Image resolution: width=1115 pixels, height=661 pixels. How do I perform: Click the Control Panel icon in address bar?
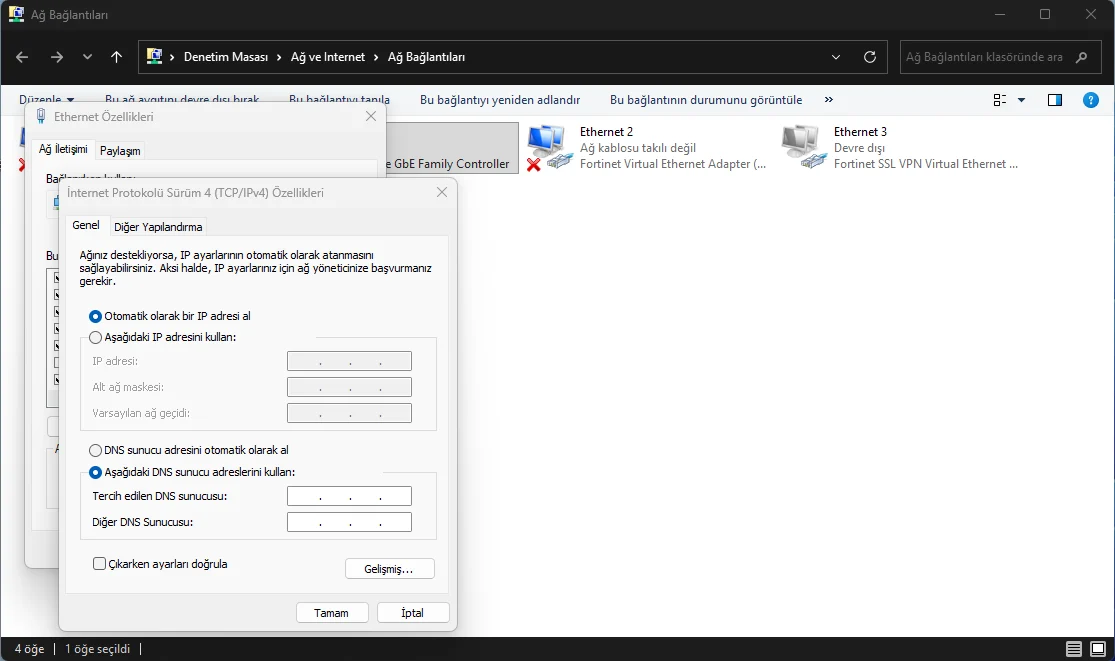click(154, 56)
